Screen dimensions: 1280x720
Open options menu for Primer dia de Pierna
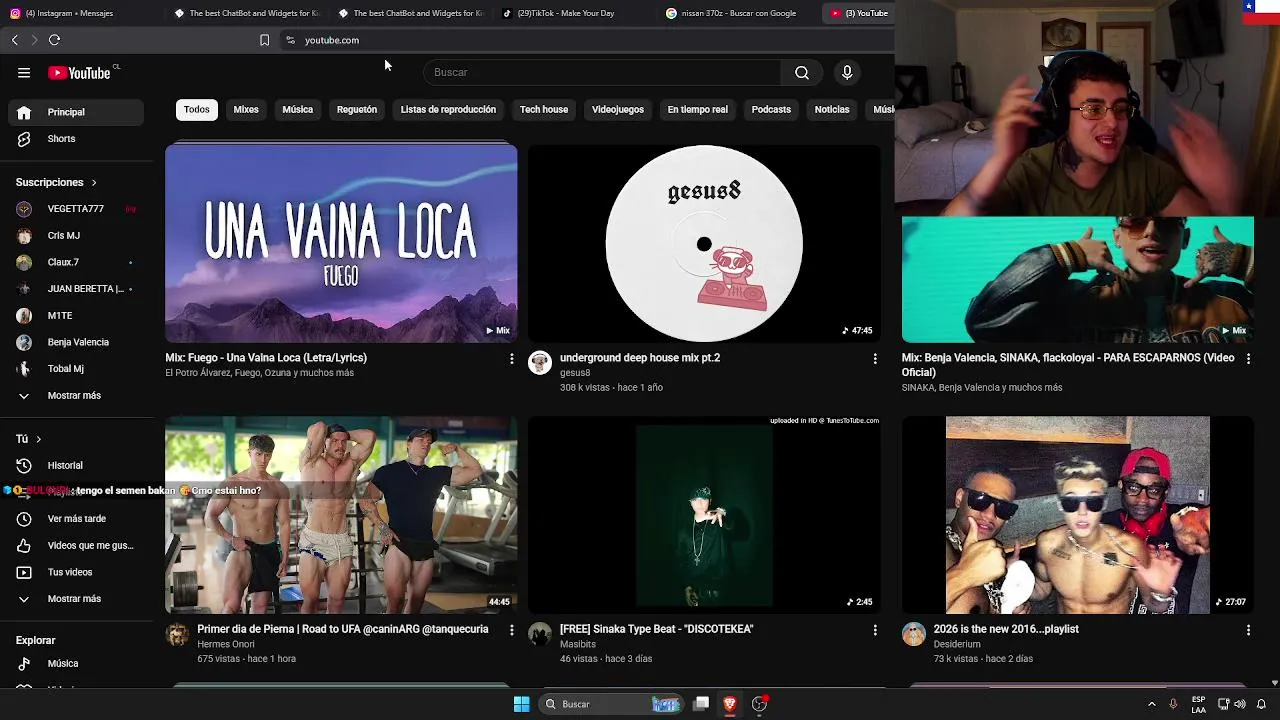(x=511, y=630)
